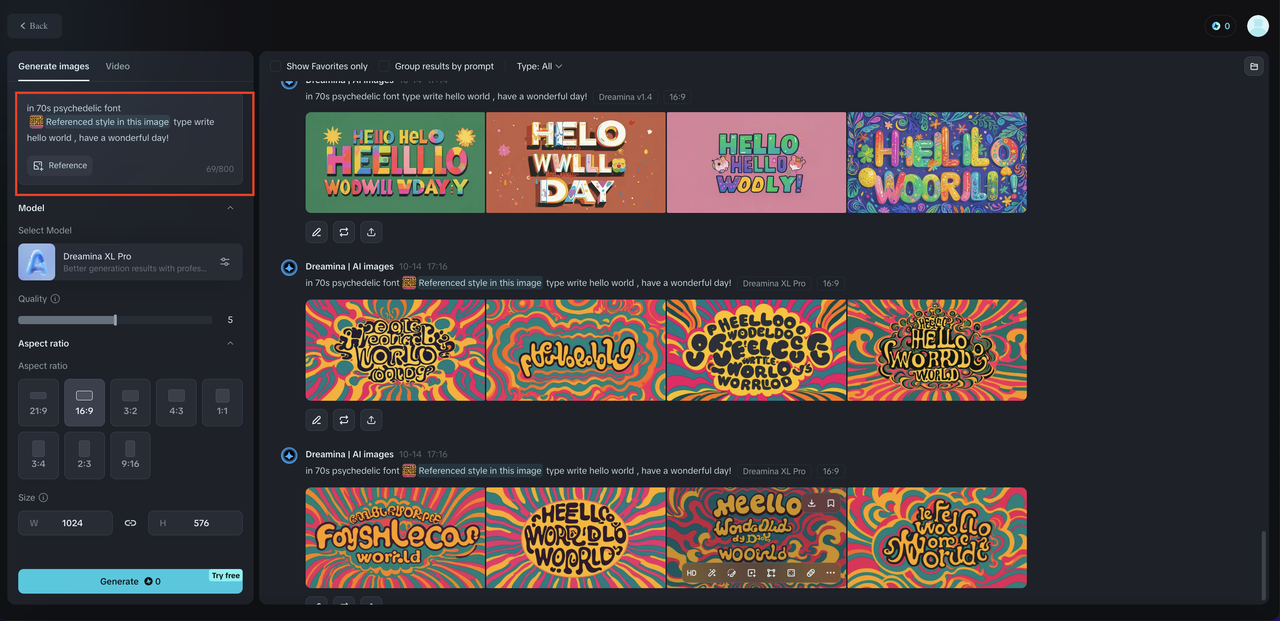Upscale hovered image with HD button
The width and height of the screenshot is (1280, 621).
click(x=691, y=573)
